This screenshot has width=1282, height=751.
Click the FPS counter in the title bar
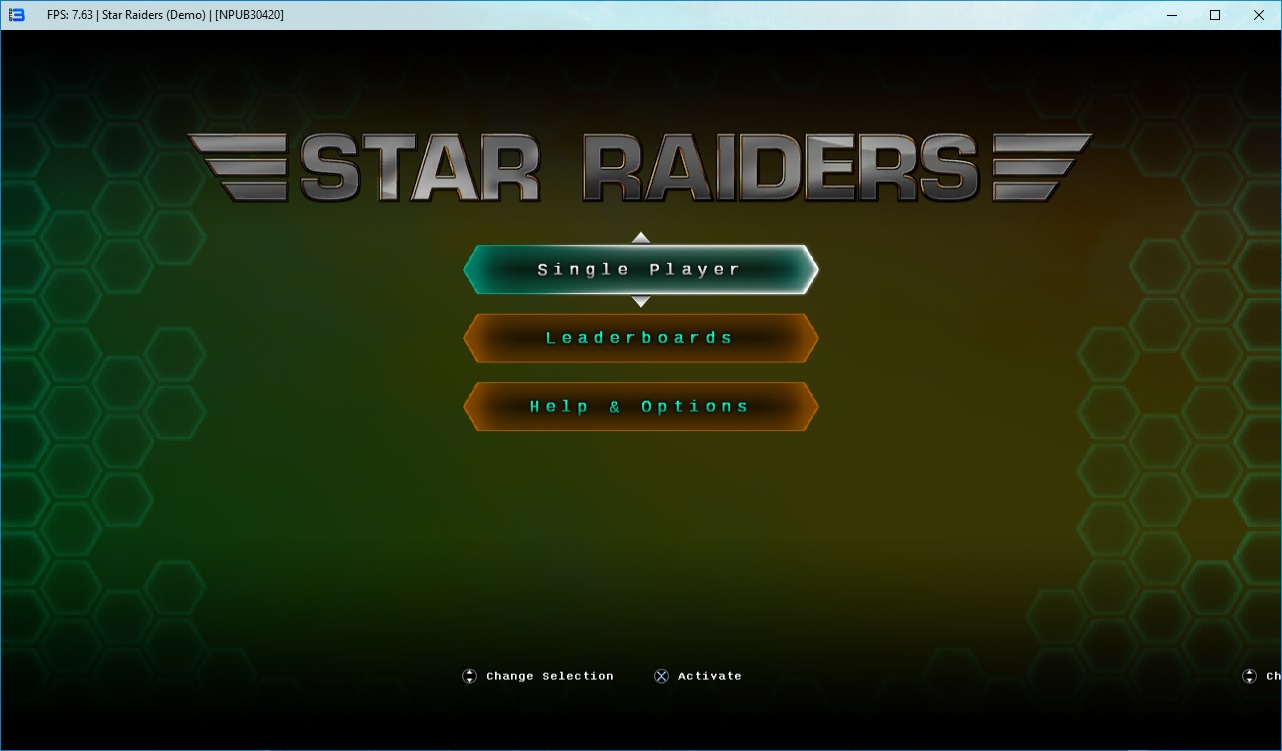pyautogui.click(x=70, y=15)
